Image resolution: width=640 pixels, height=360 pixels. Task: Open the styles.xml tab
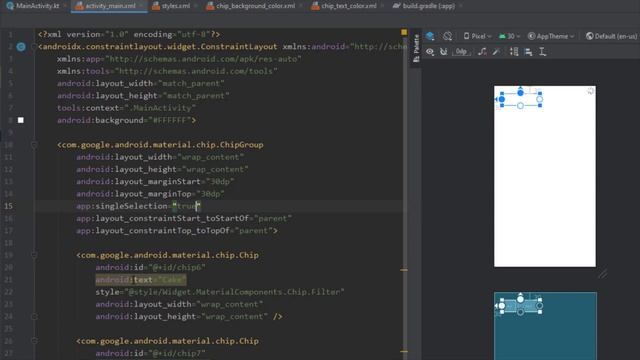point(171,6)
